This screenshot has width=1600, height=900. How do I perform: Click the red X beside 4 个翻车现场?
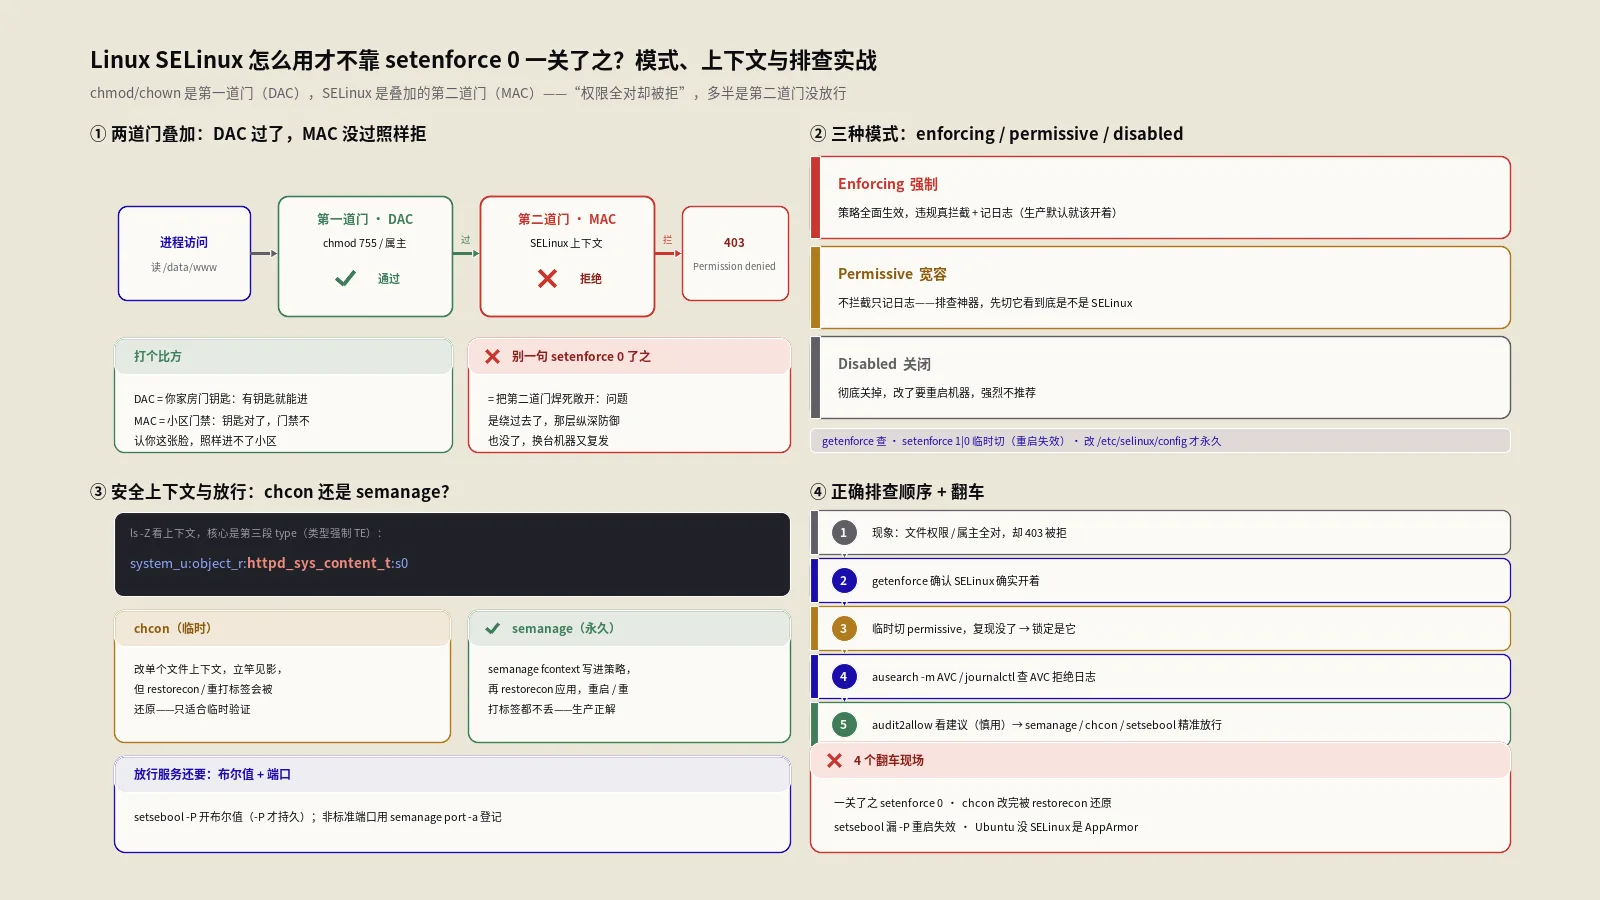click(x=834, y=760)
